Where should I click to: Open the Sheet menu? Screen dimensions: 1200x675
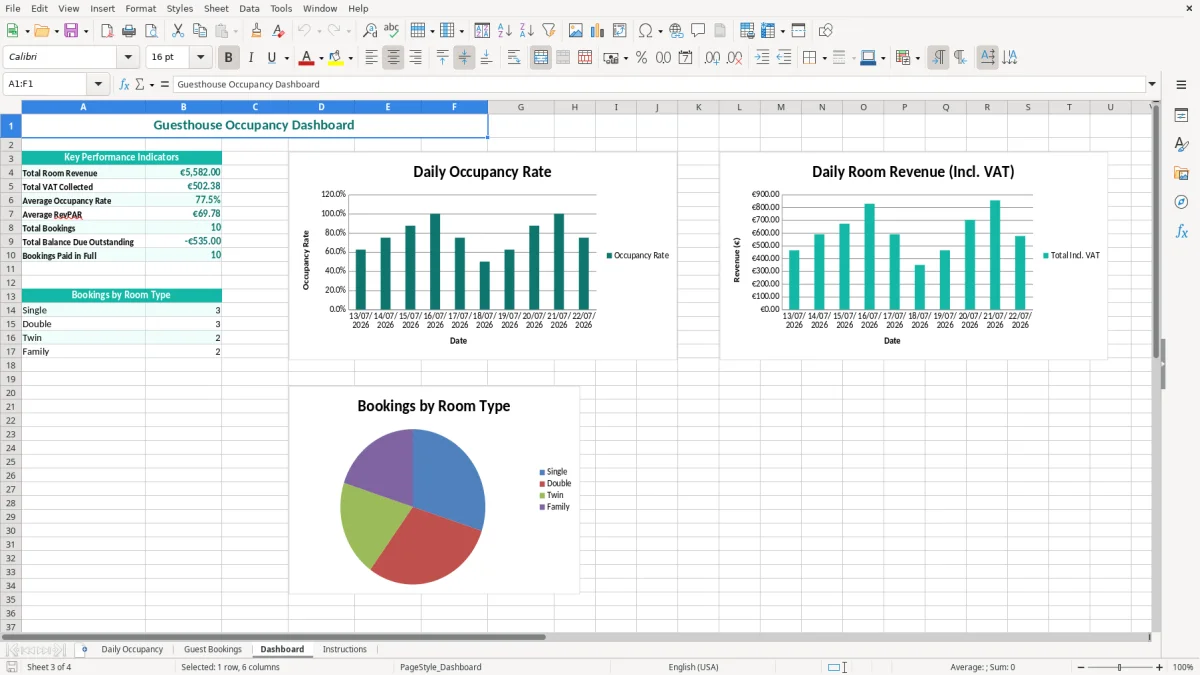pyautogui.click(x=216, y=8)
